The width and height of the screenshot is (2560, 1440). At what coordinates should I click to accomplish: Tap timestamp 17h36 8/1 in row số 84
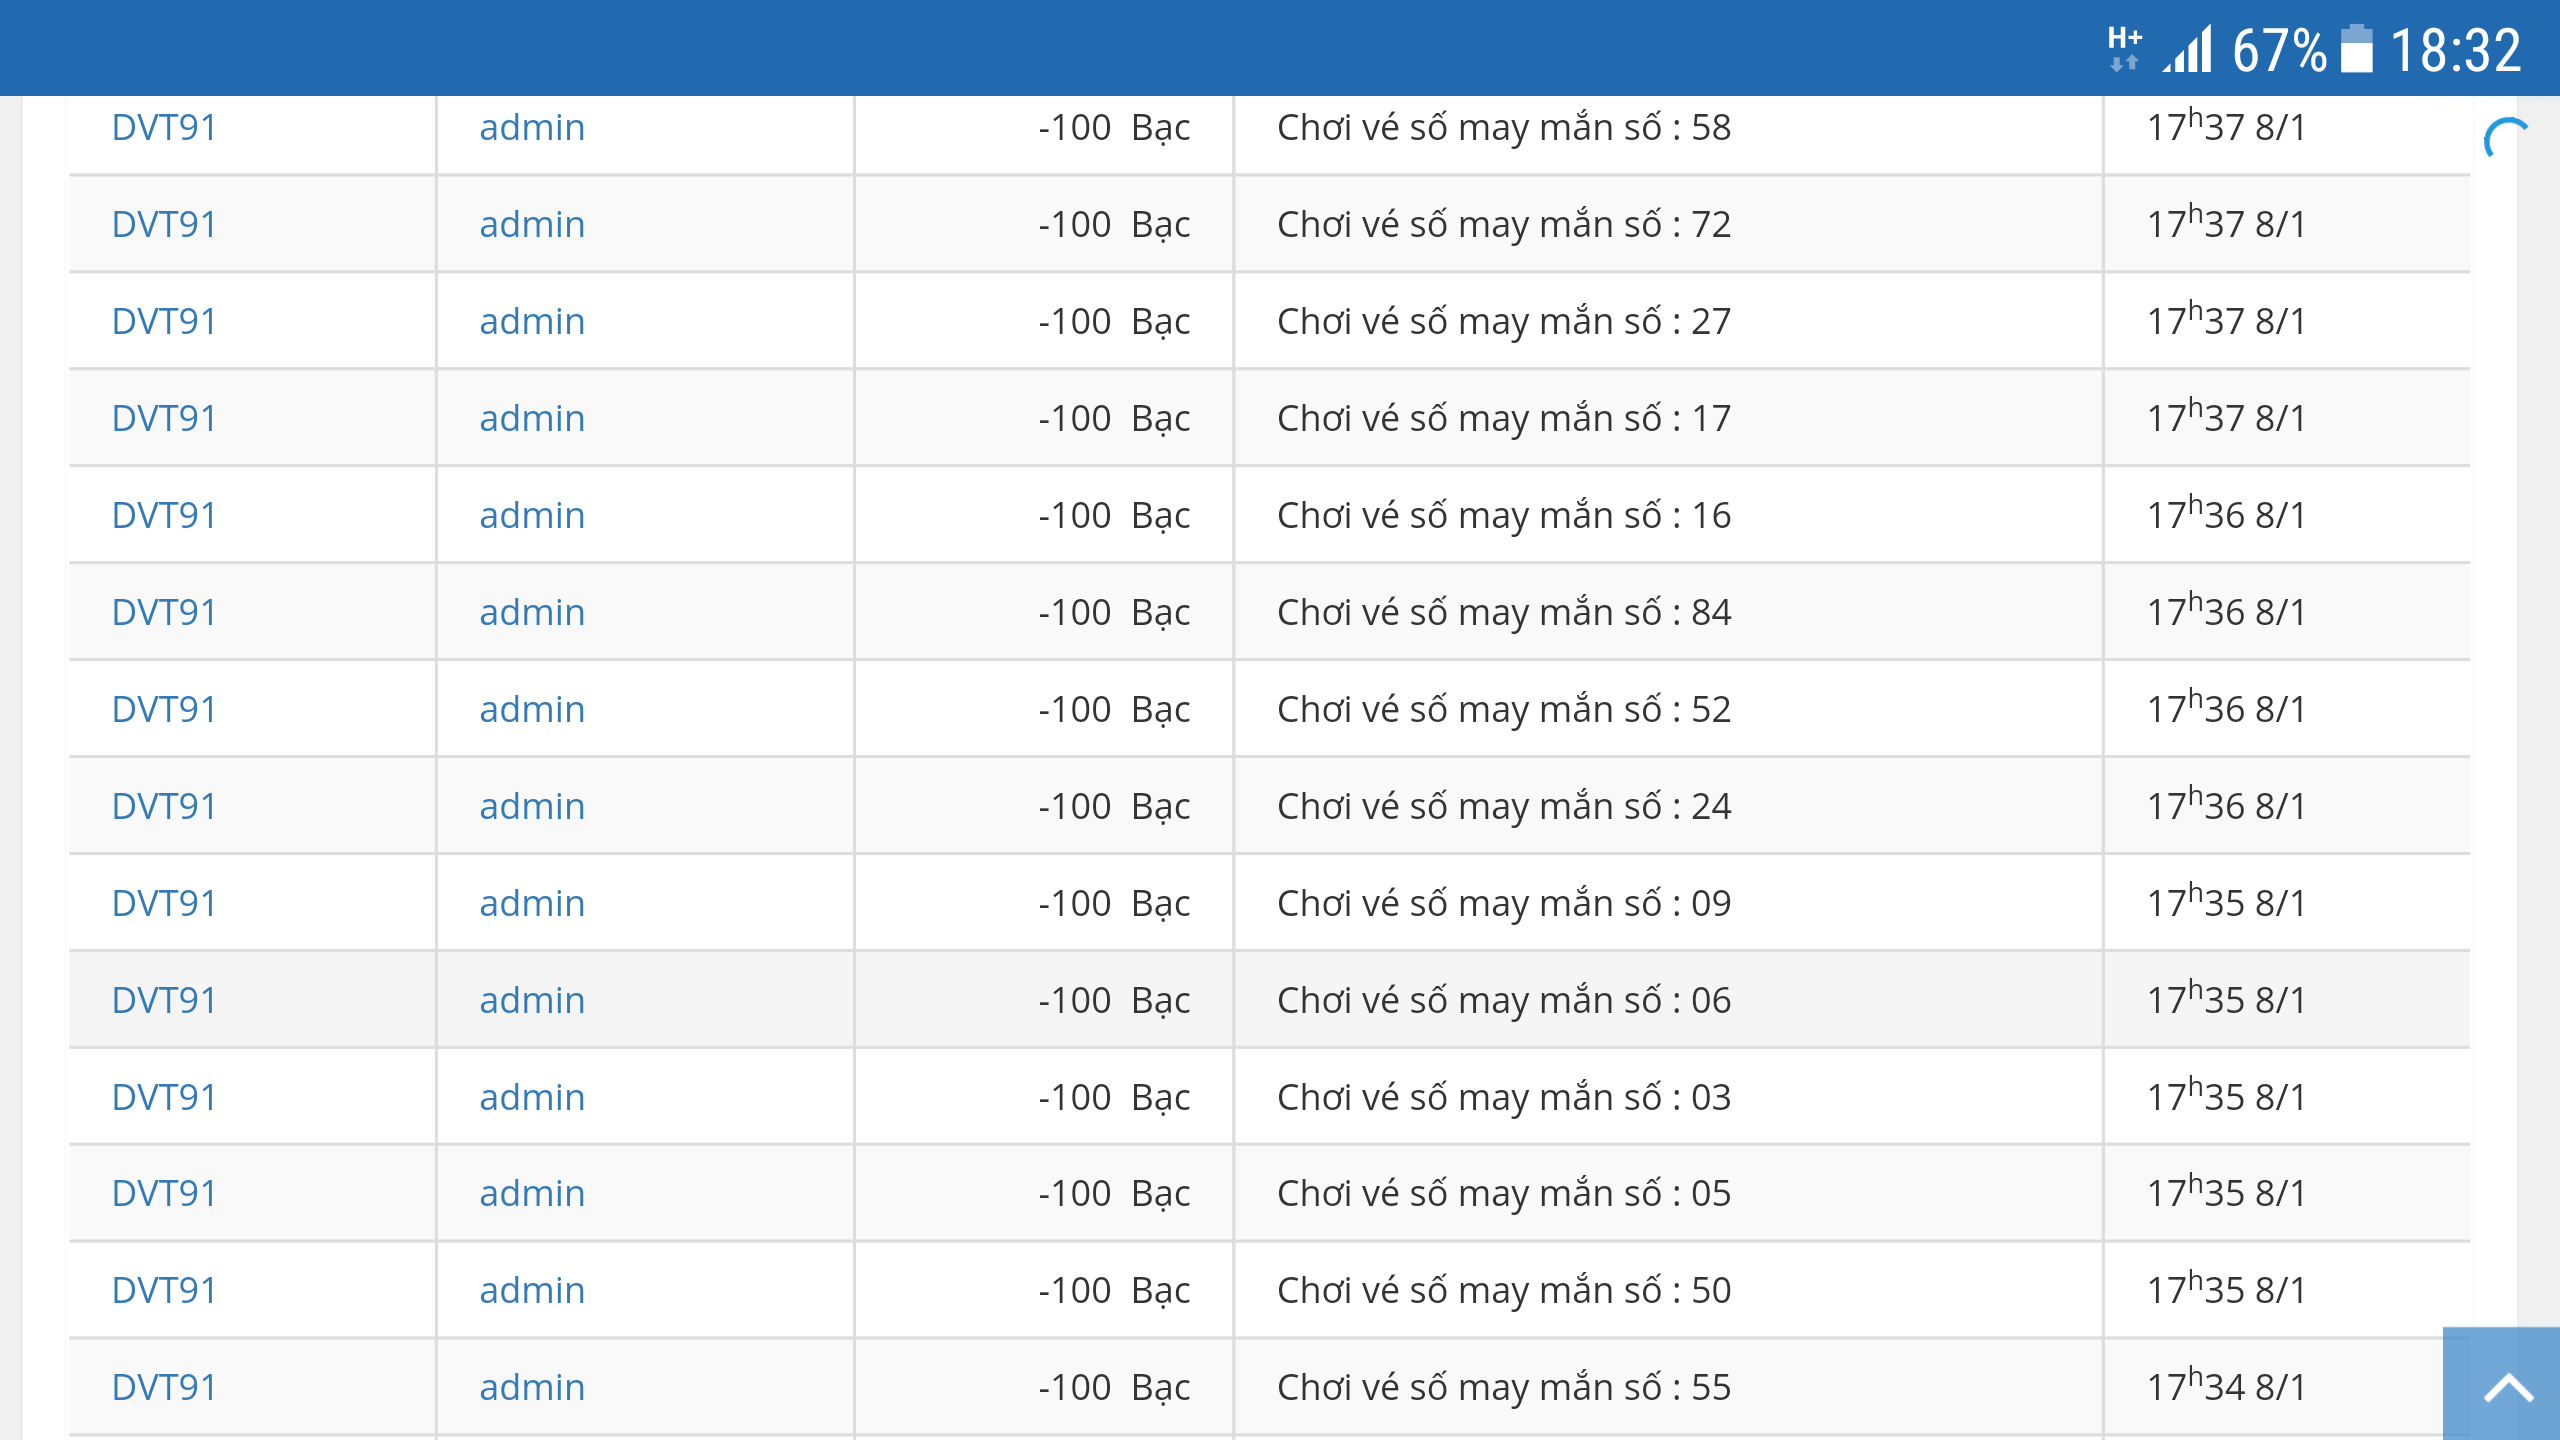click(2226, 610)
